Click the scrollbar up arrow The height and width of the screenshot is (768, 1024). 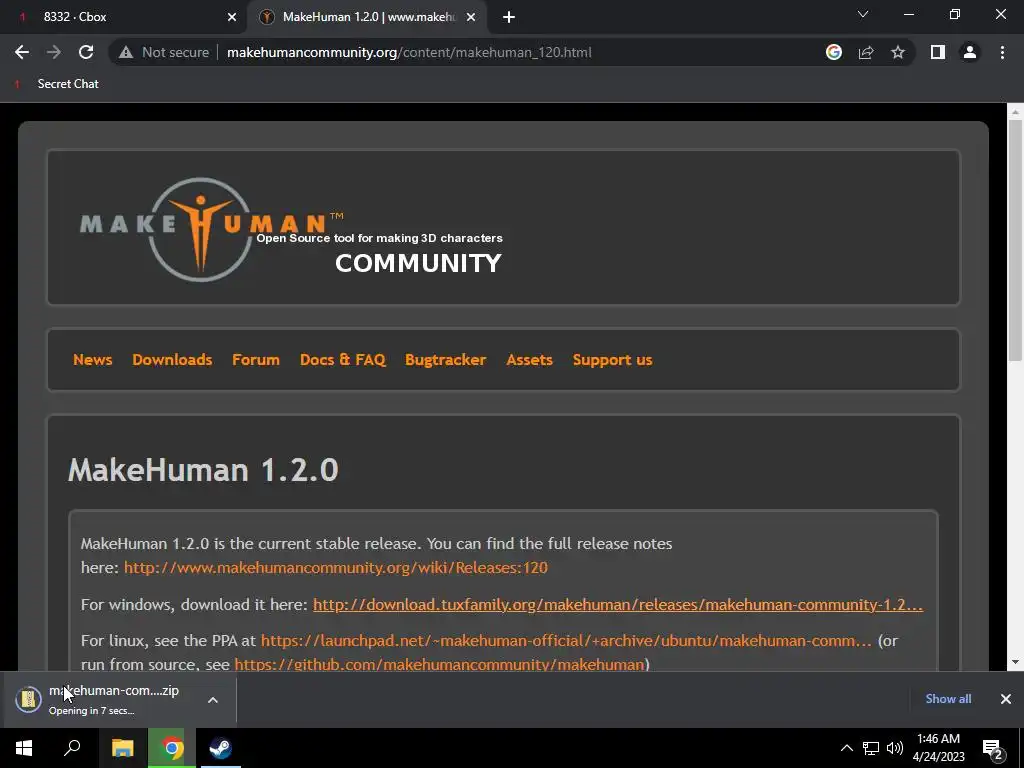tap(1015, 112)
